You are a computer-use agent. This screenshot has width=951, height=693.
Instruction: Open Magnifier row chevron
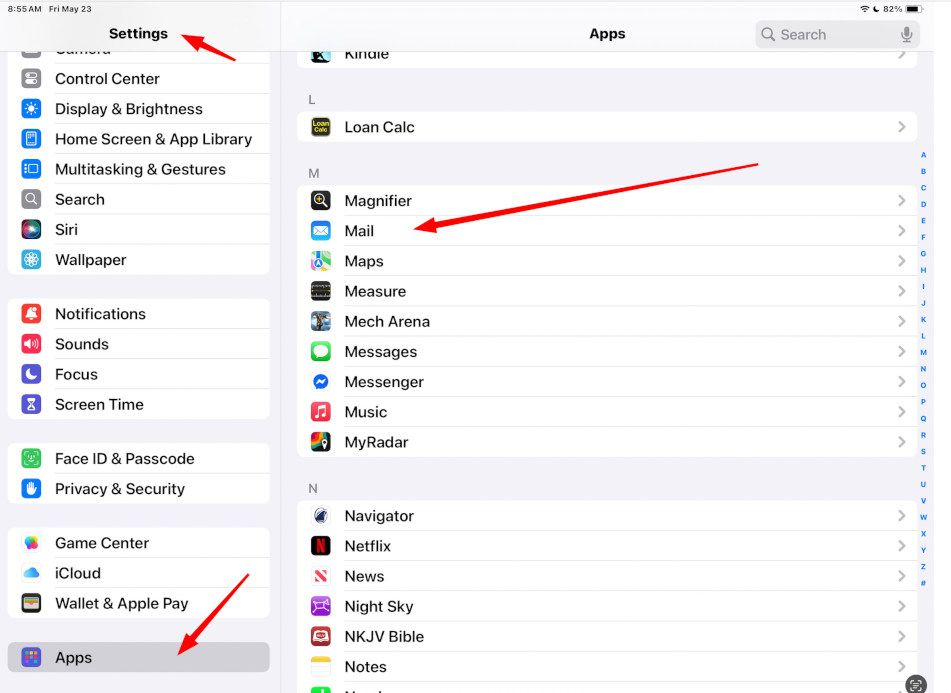[902, 201]
